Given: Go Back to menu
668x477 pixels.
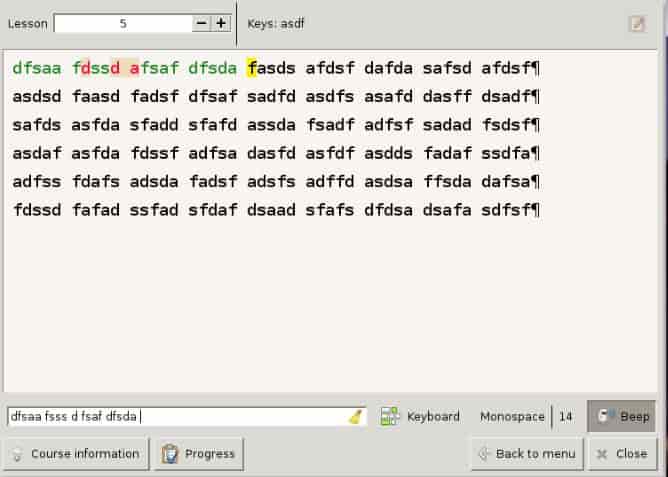Looking at the screenshot, I should coord(527,454).
